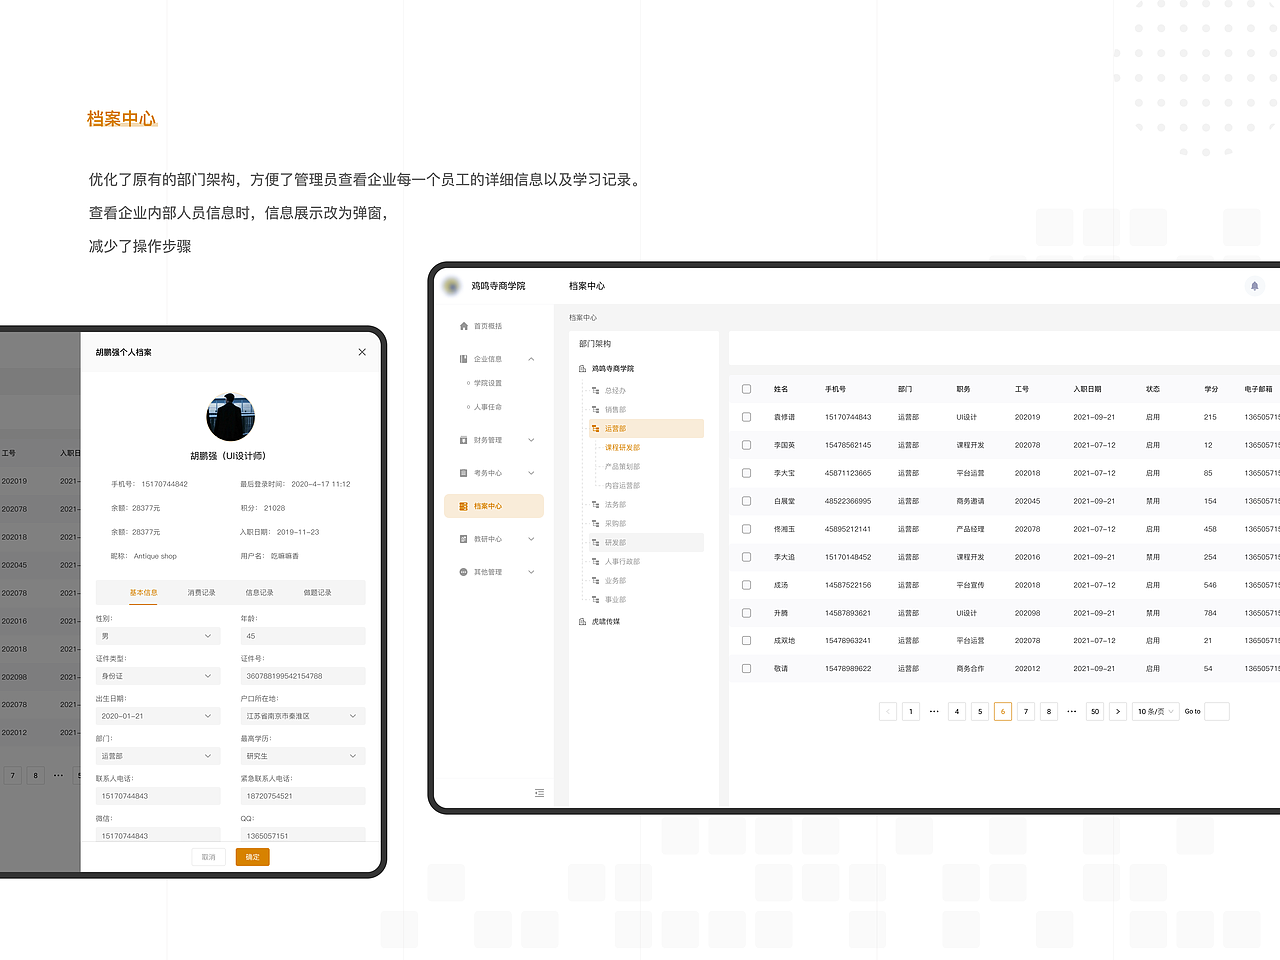
Task: Open the 教研中心 sidebar section
Action: [462, 538]
